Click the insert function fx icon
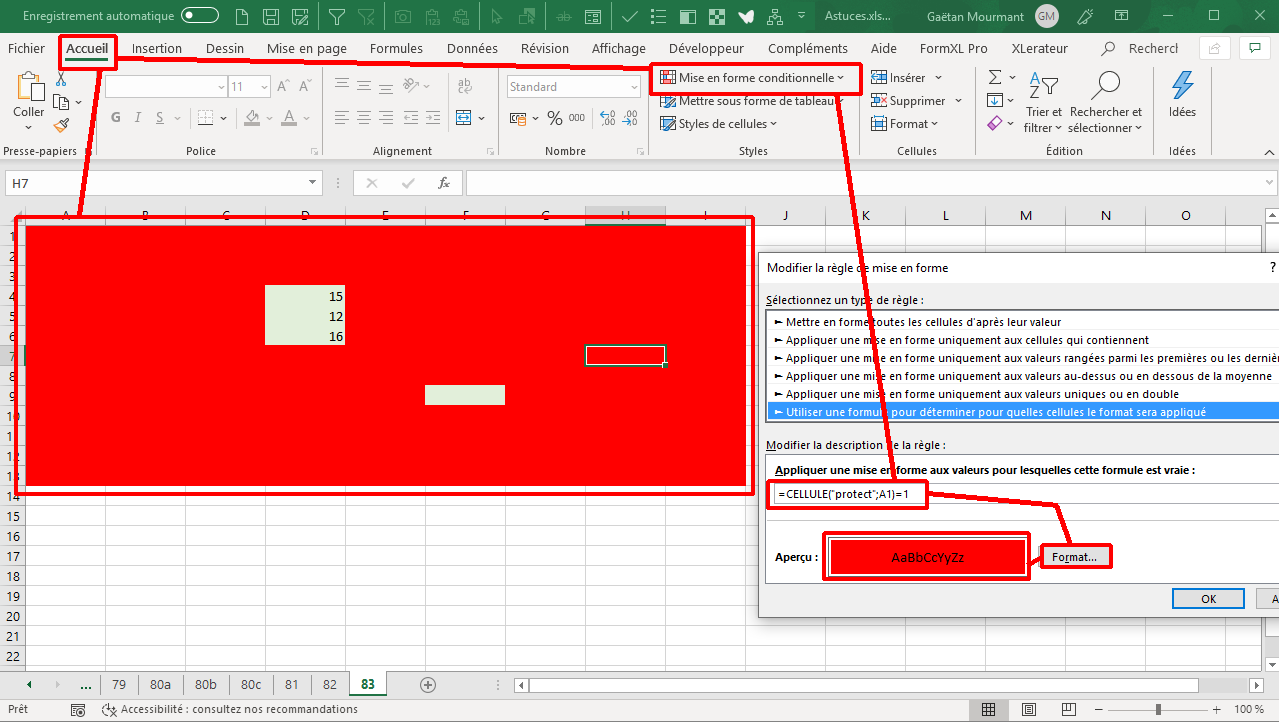 click(x=444, y=183)
